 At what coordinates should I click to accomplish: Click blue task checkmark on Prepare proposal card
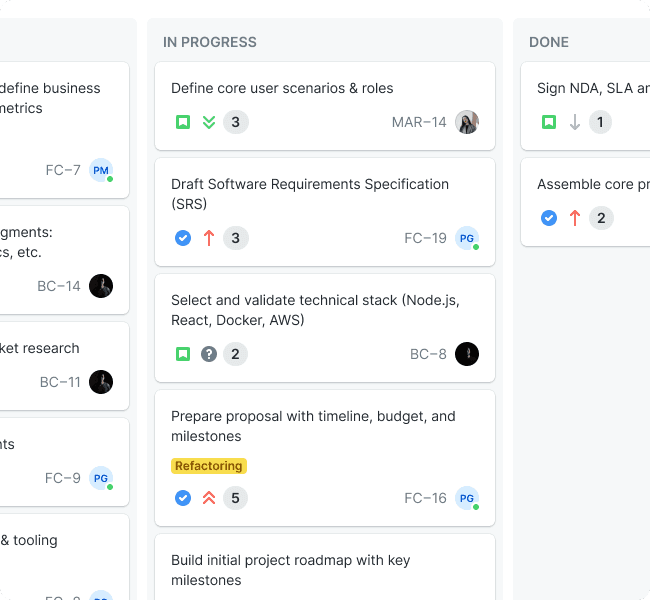tap(183, 498)
